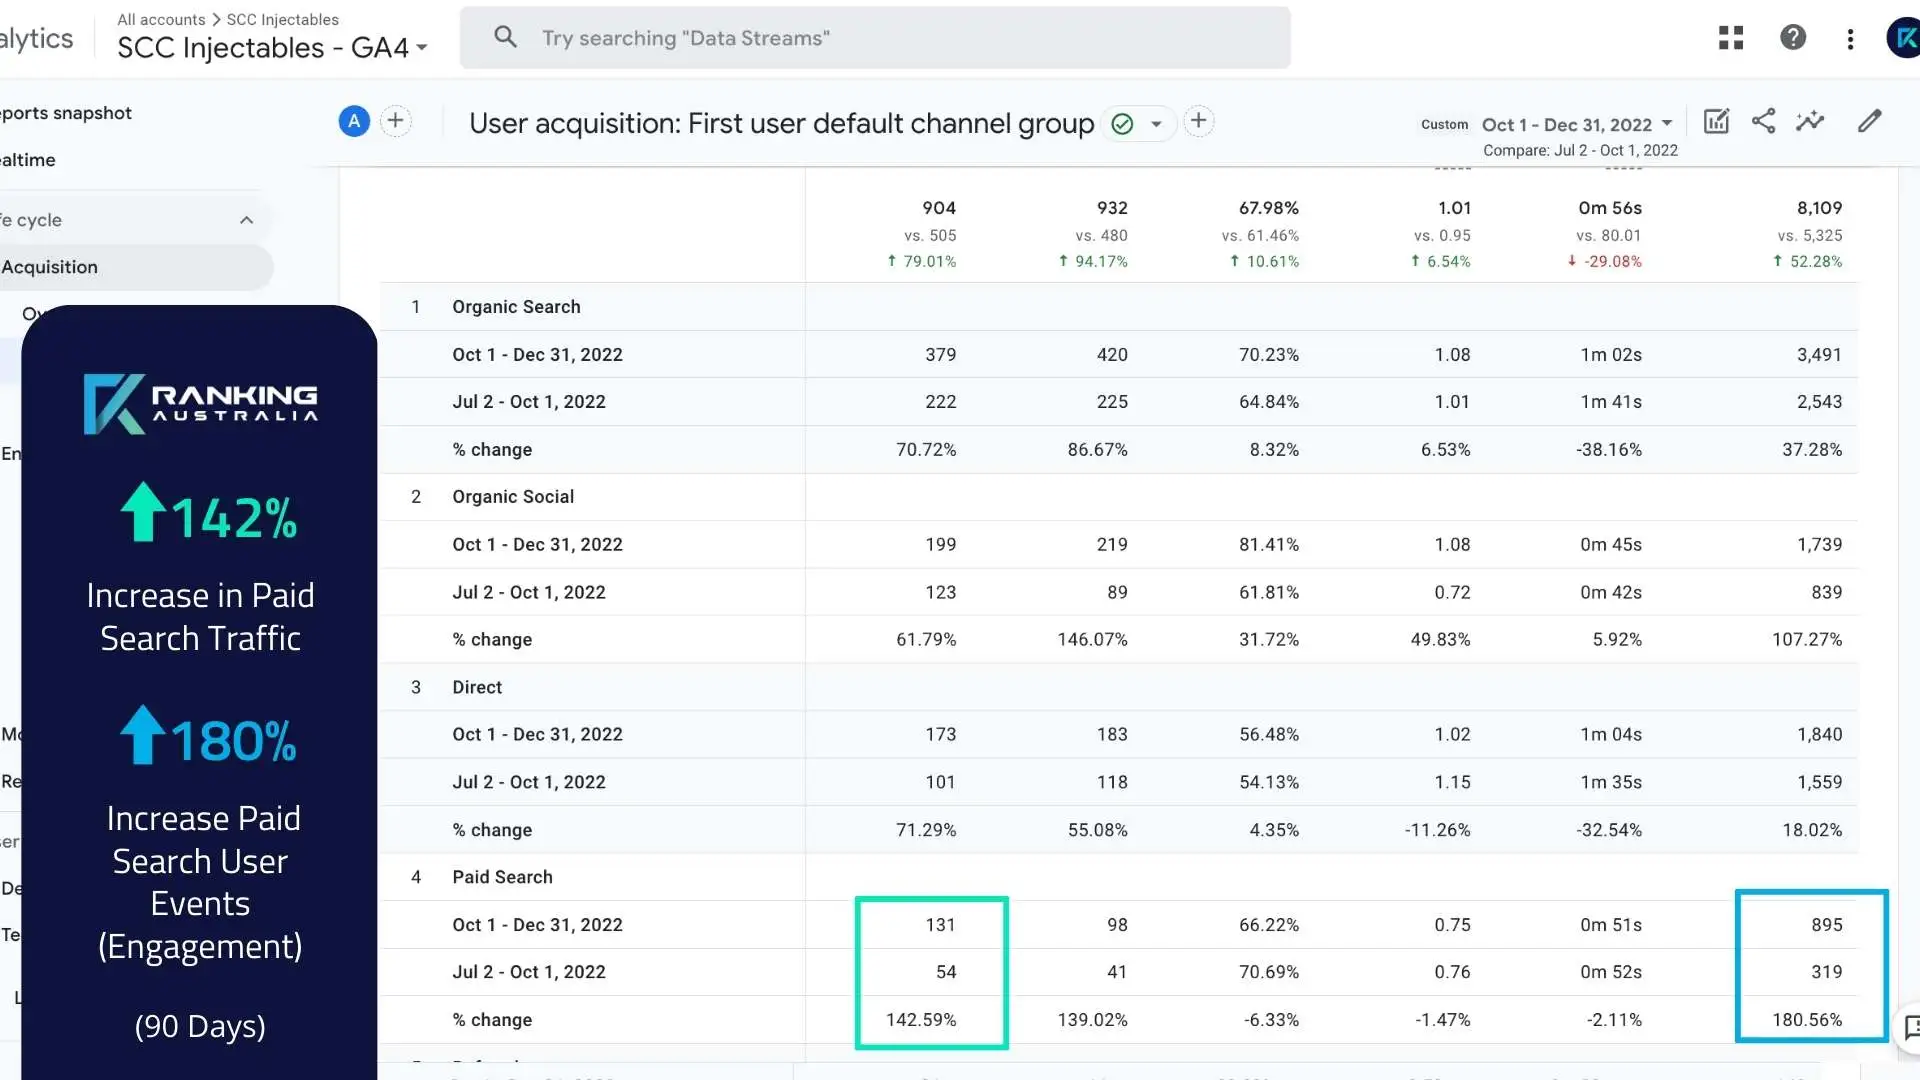Open the three-dot overflow menu icon
Image resolution: width=1920 pixels, height=1080 pixels.
1851,38
